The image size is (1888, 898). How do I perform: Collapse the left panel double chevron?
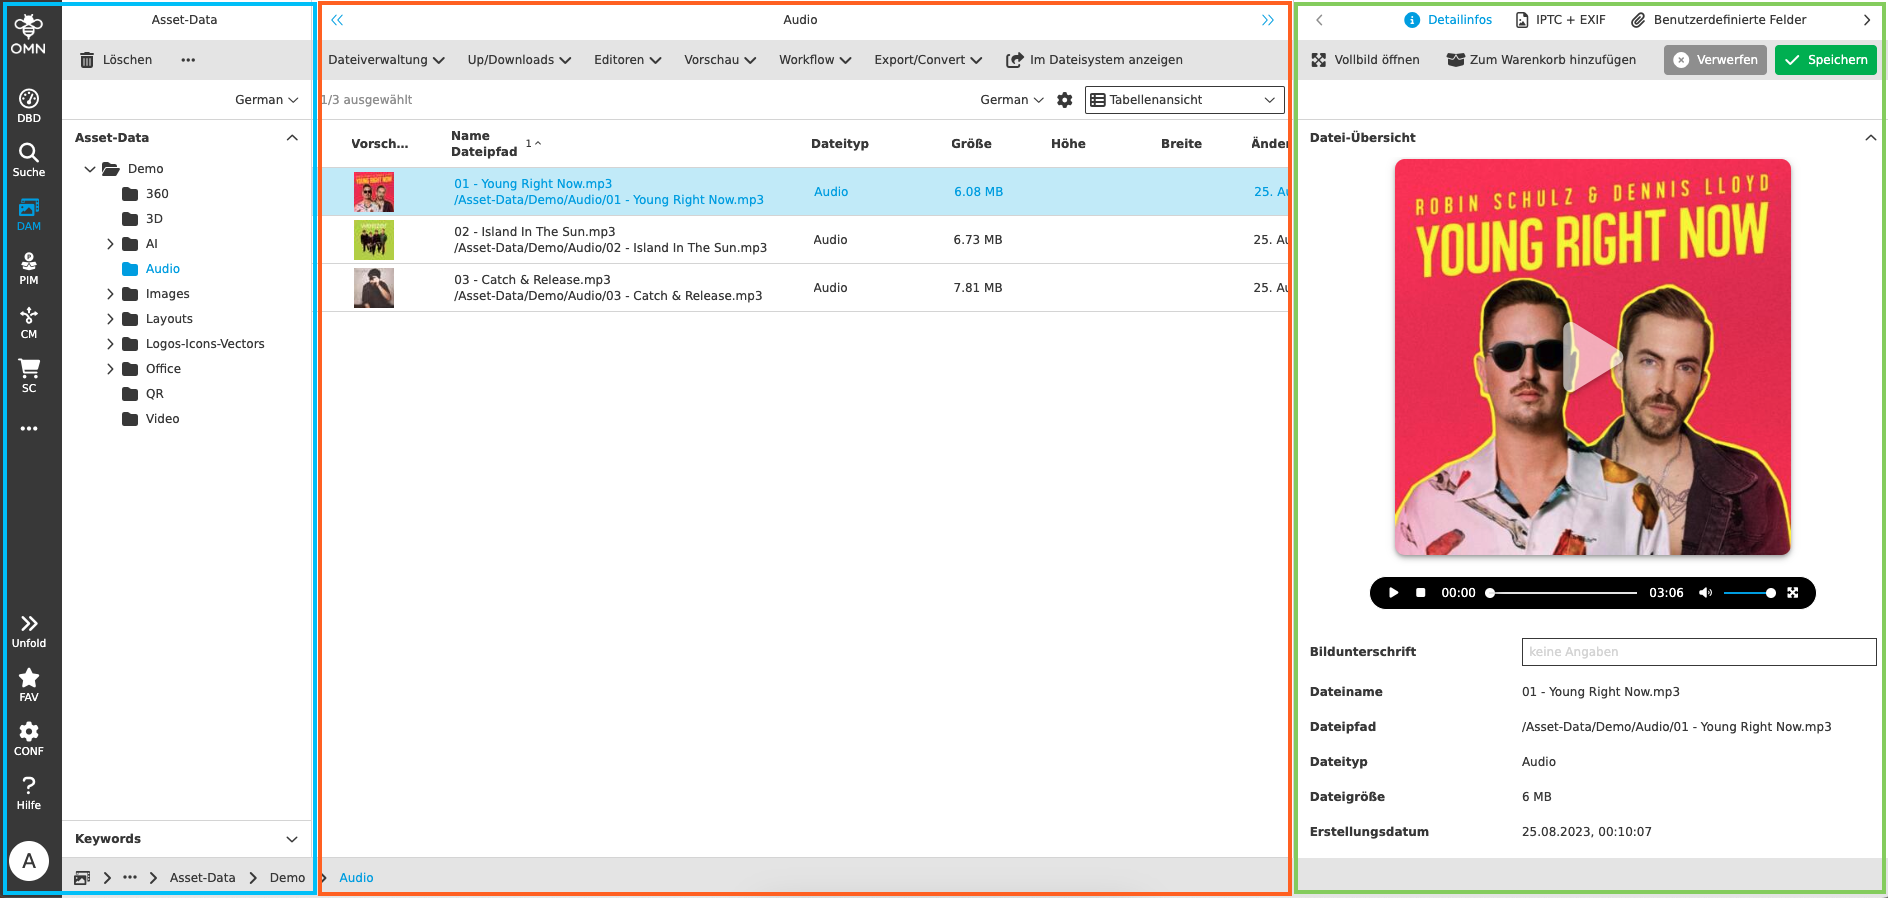(x=337, y=20)
